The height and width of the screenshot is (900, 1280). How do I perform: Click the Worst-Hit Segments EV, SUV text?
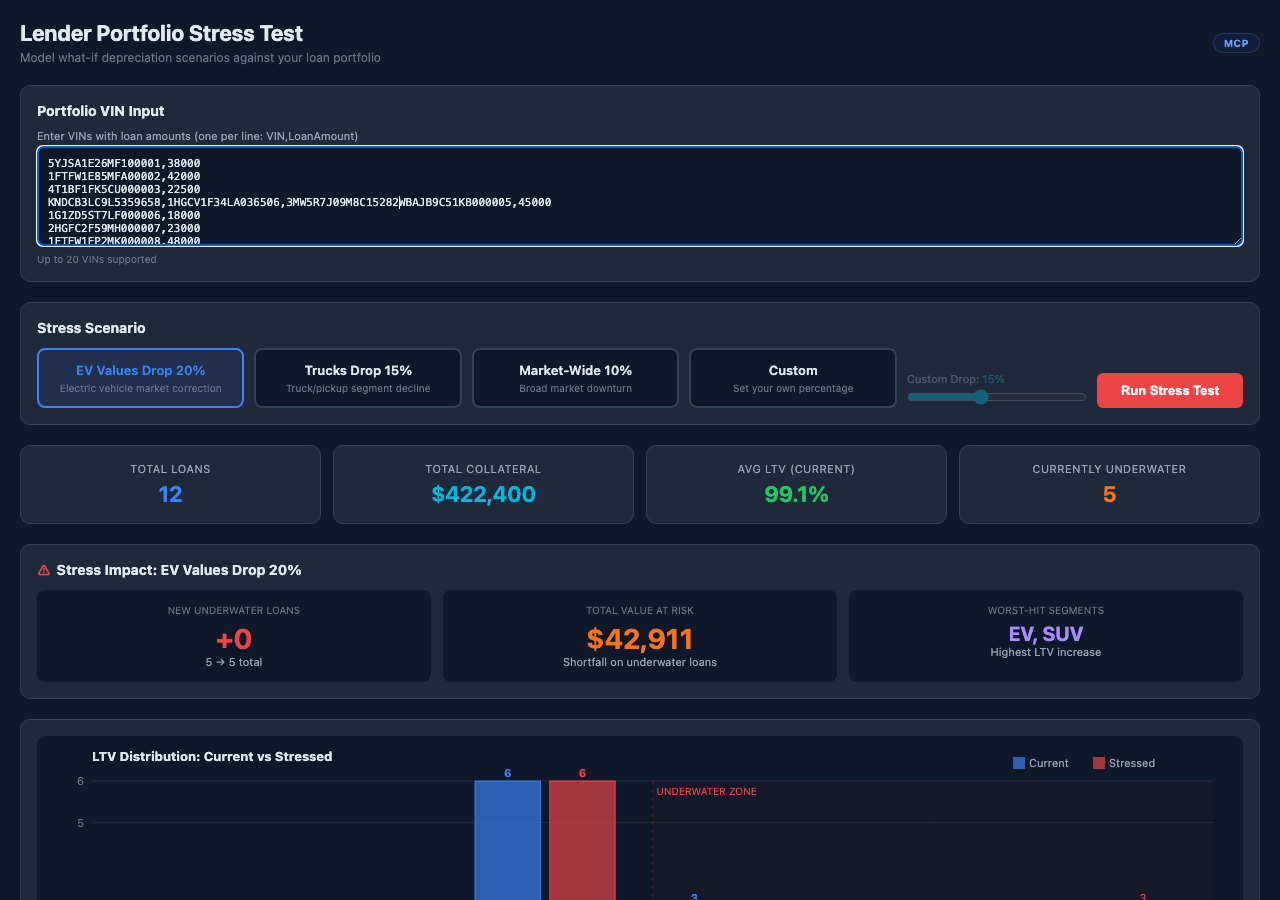(x=1046, y=634)
